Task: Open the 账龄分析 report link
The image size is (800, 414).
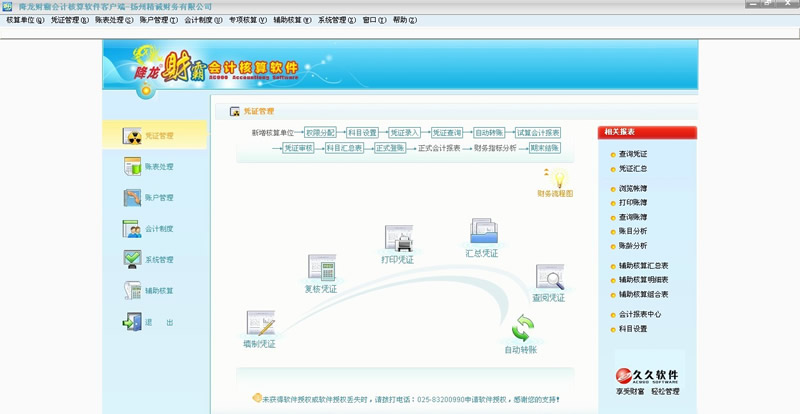Action: (x=633, y=246)
